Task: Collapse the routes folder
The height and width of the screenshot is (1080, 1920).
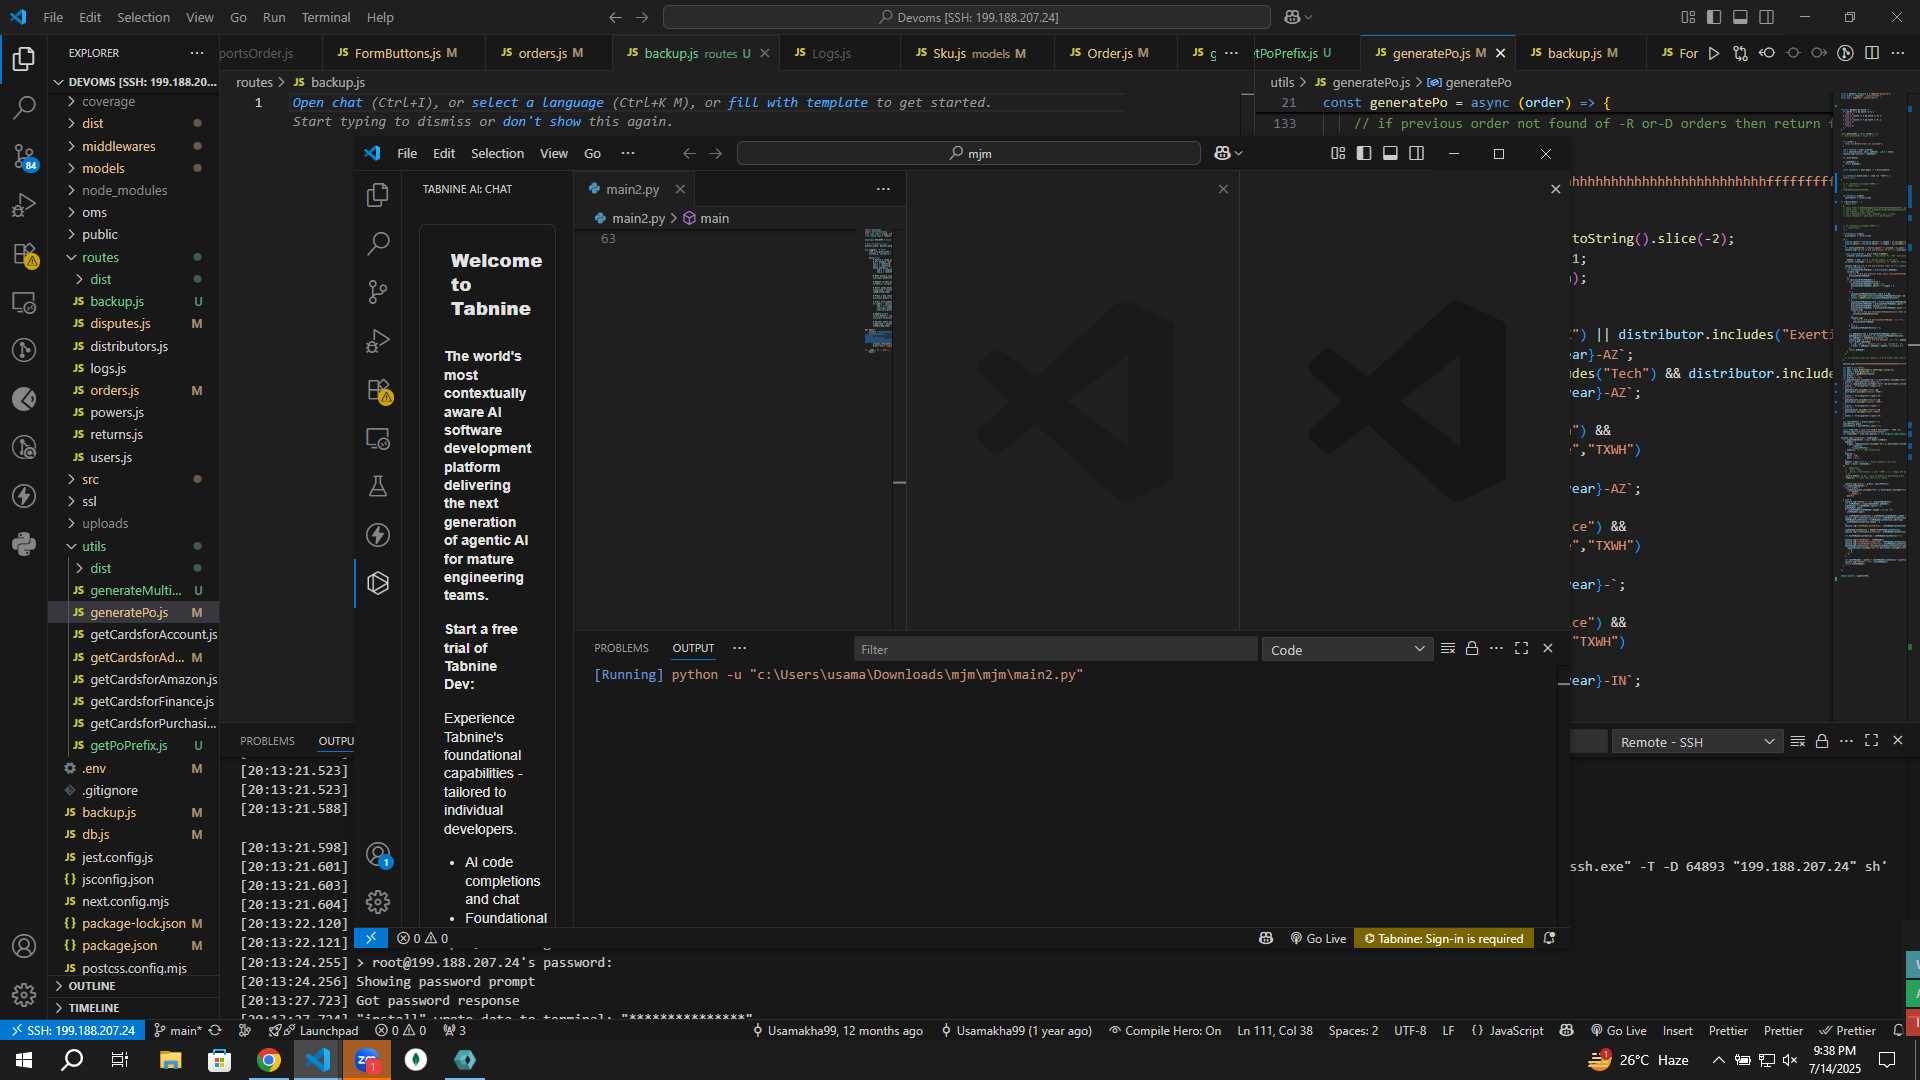Action: (x=134, y=257)
